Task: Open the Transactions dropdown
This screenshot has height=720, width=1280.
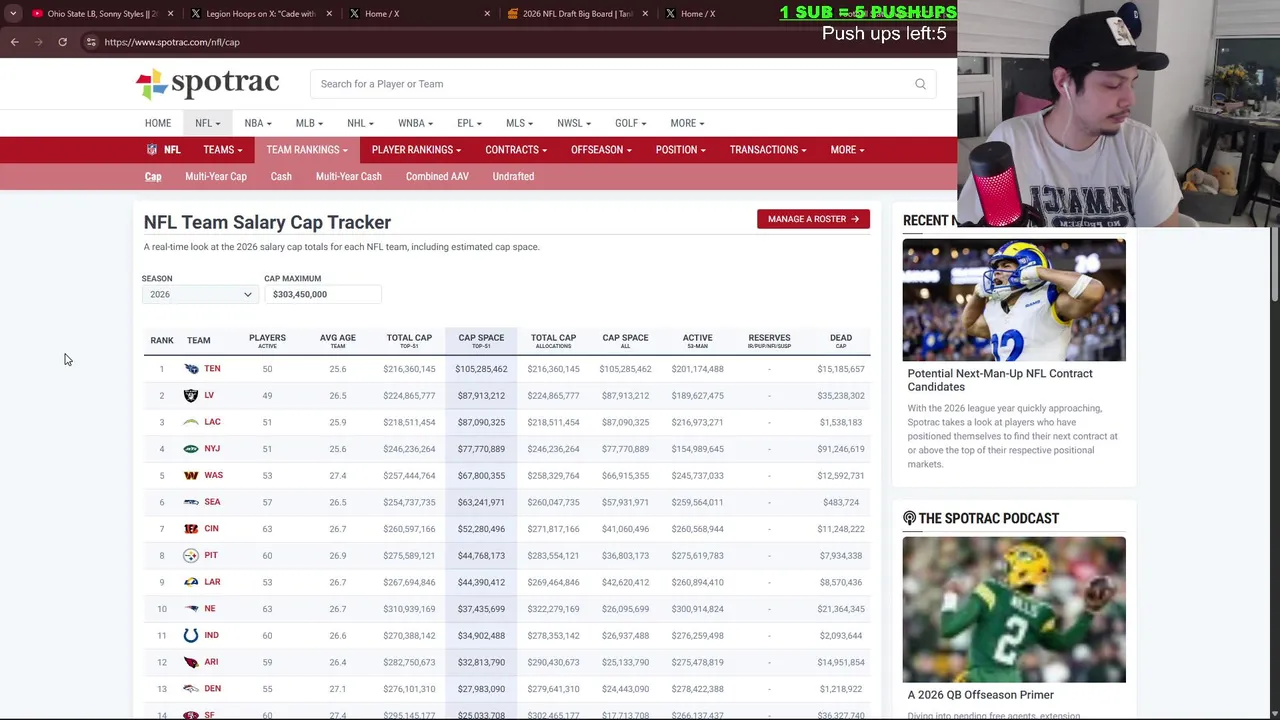Action: 768,150
